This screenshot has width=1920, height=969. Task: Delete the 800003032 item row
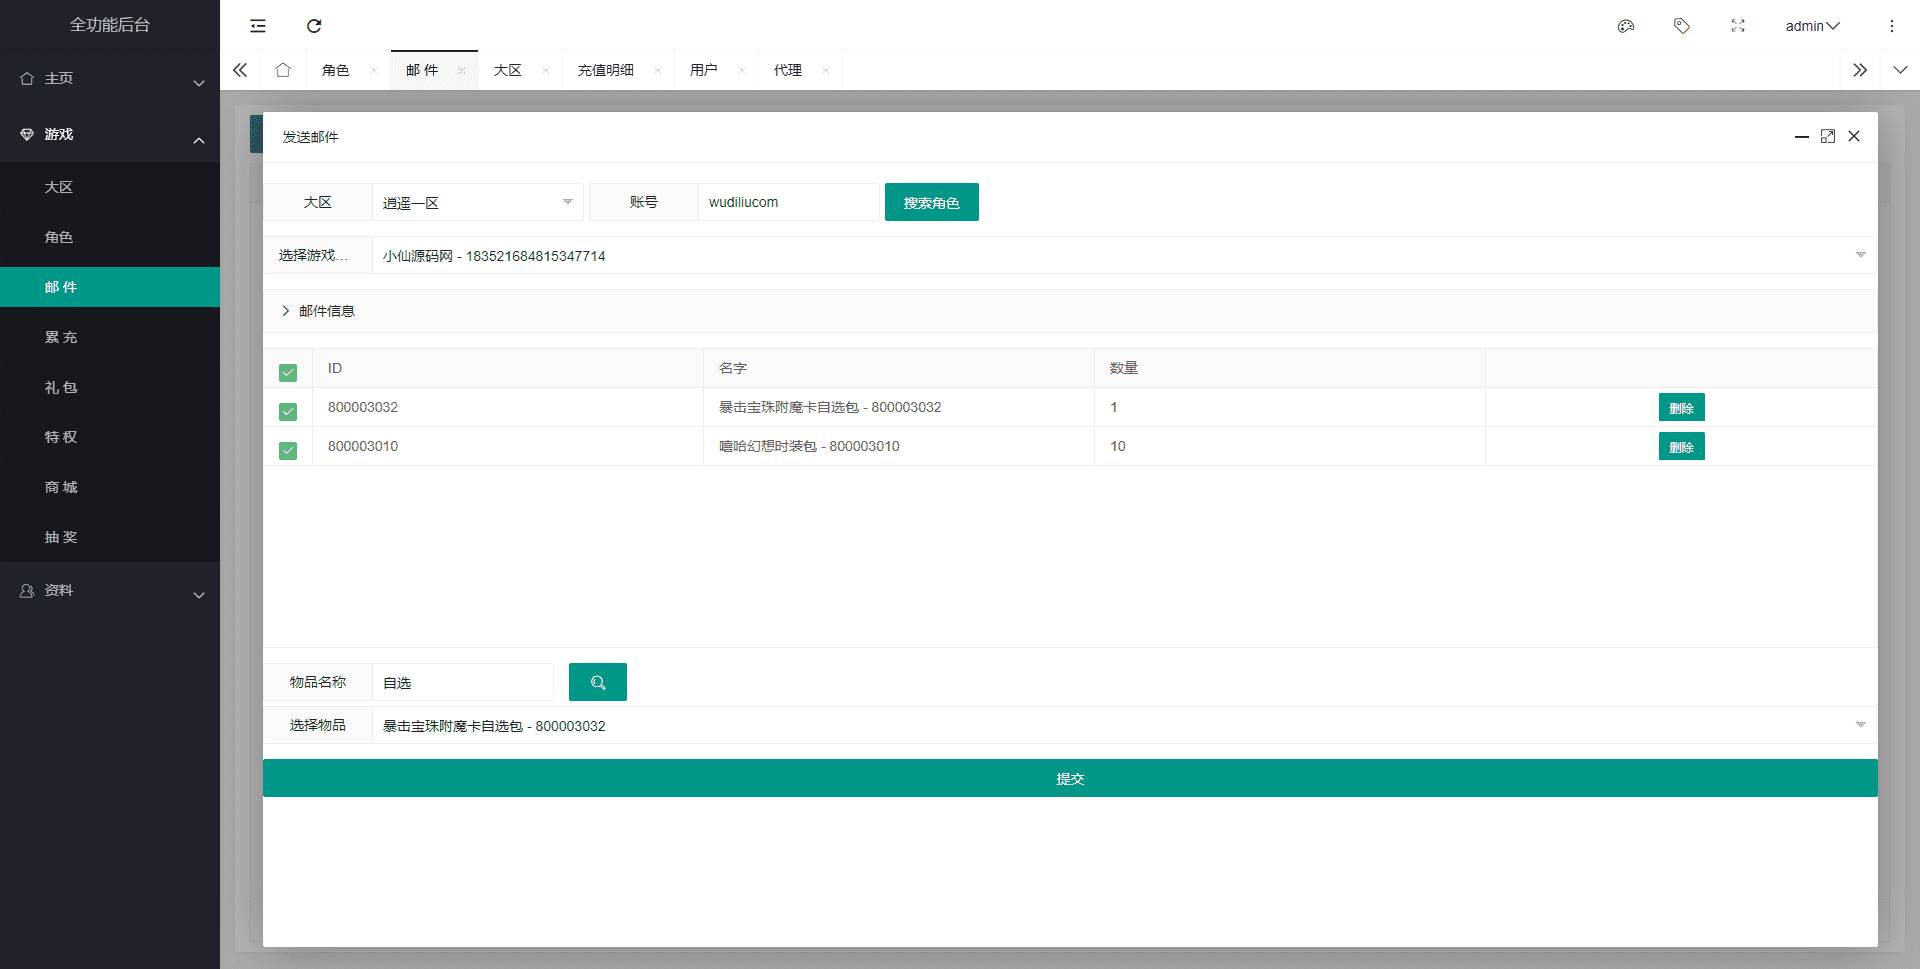click(1682, 407)
